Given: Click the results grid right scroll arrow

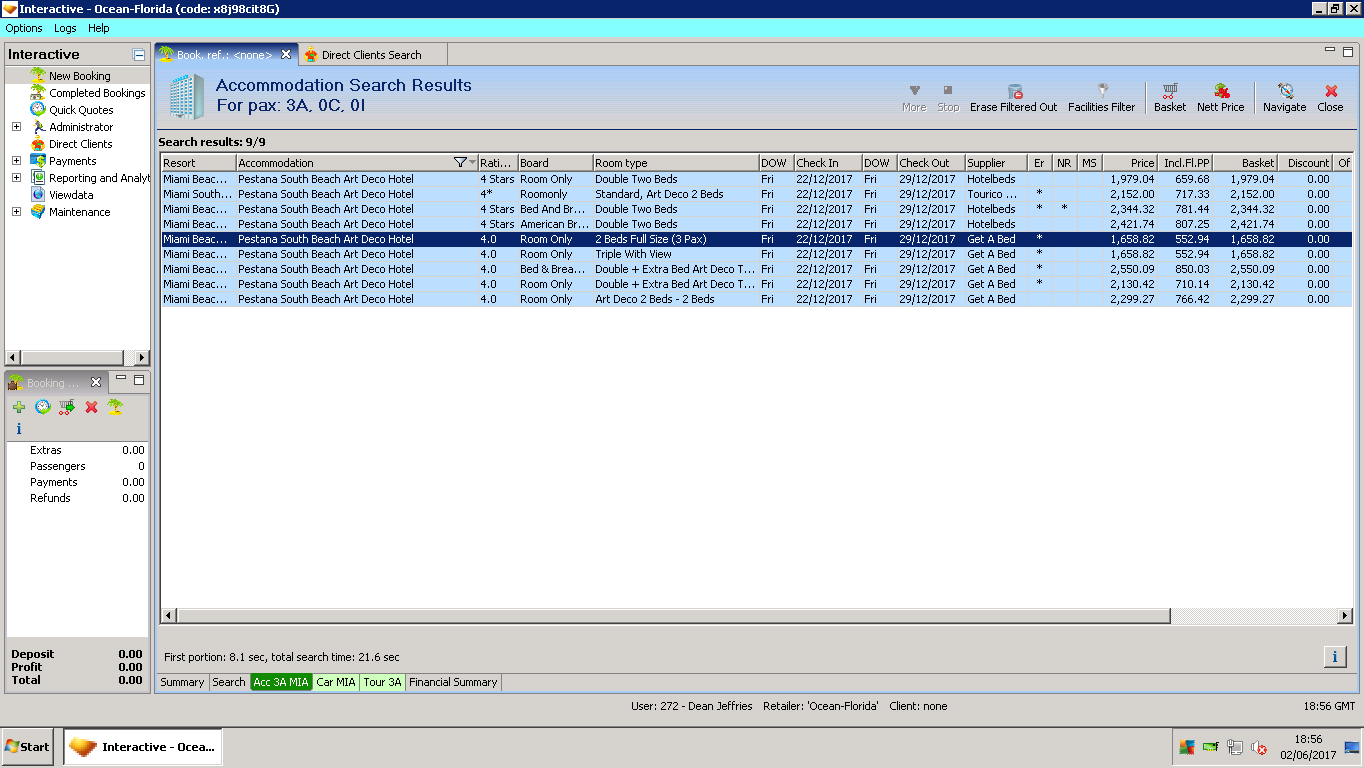Looking at the screenshot, I should [1345, 616].
